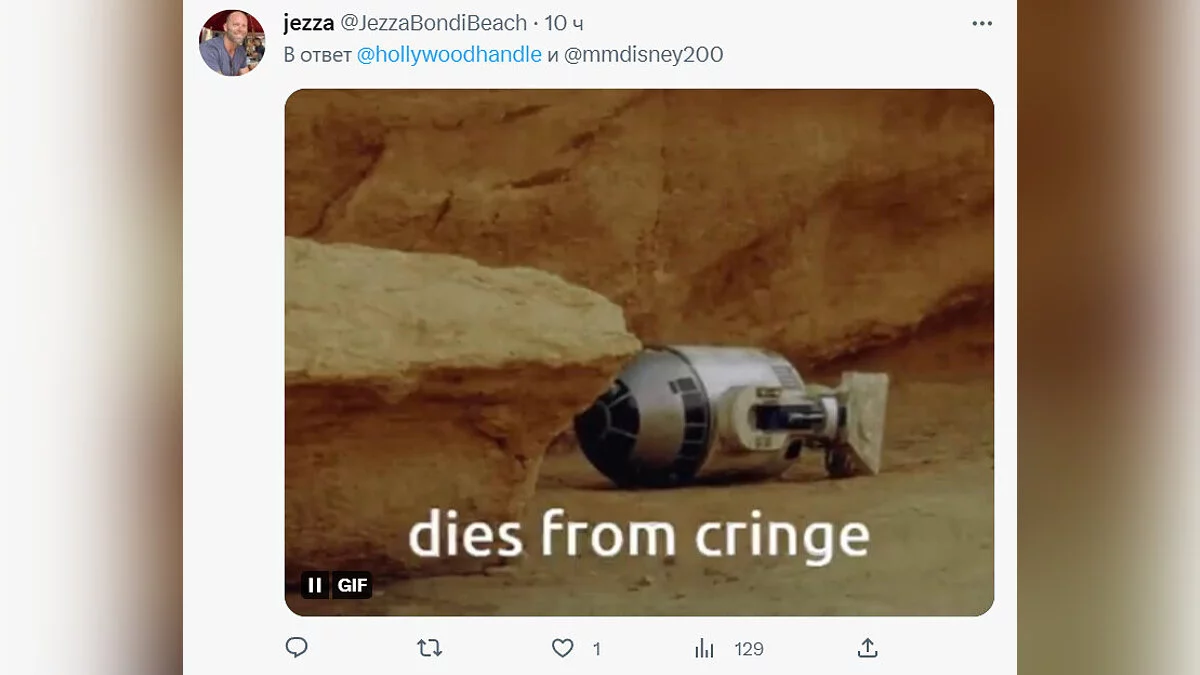Open the @hollywoodhandle mention link
The image size is (1200, 675).
coord(449,55)
